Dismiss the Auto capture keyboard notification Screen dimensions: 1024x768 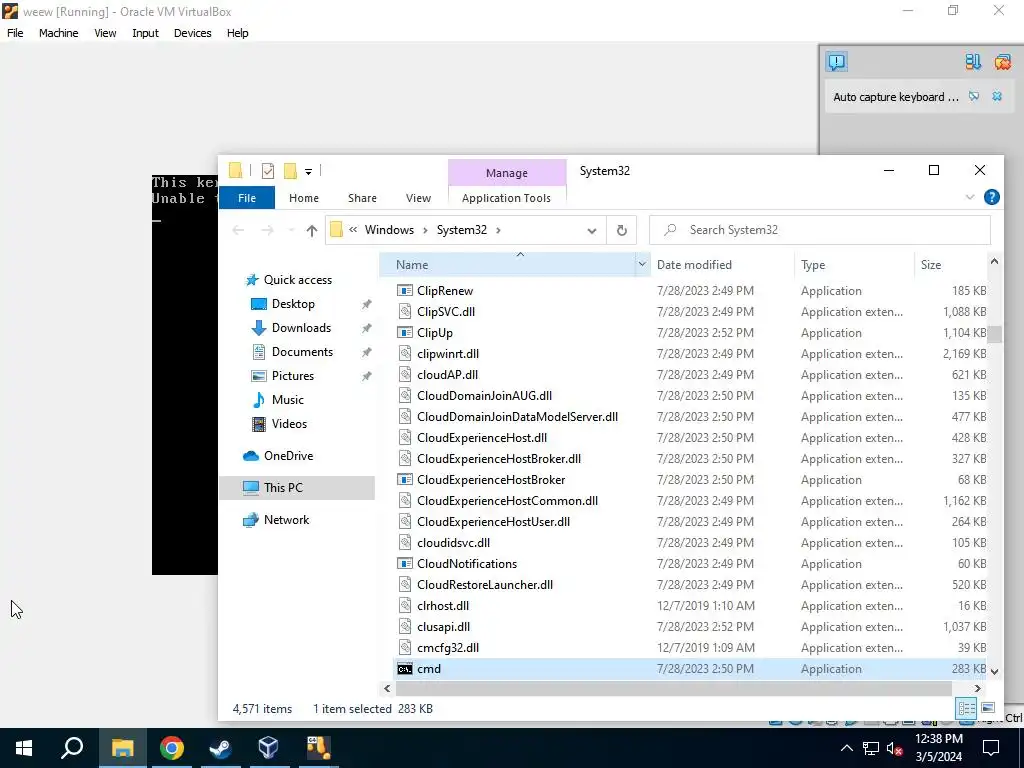(997, 97)
